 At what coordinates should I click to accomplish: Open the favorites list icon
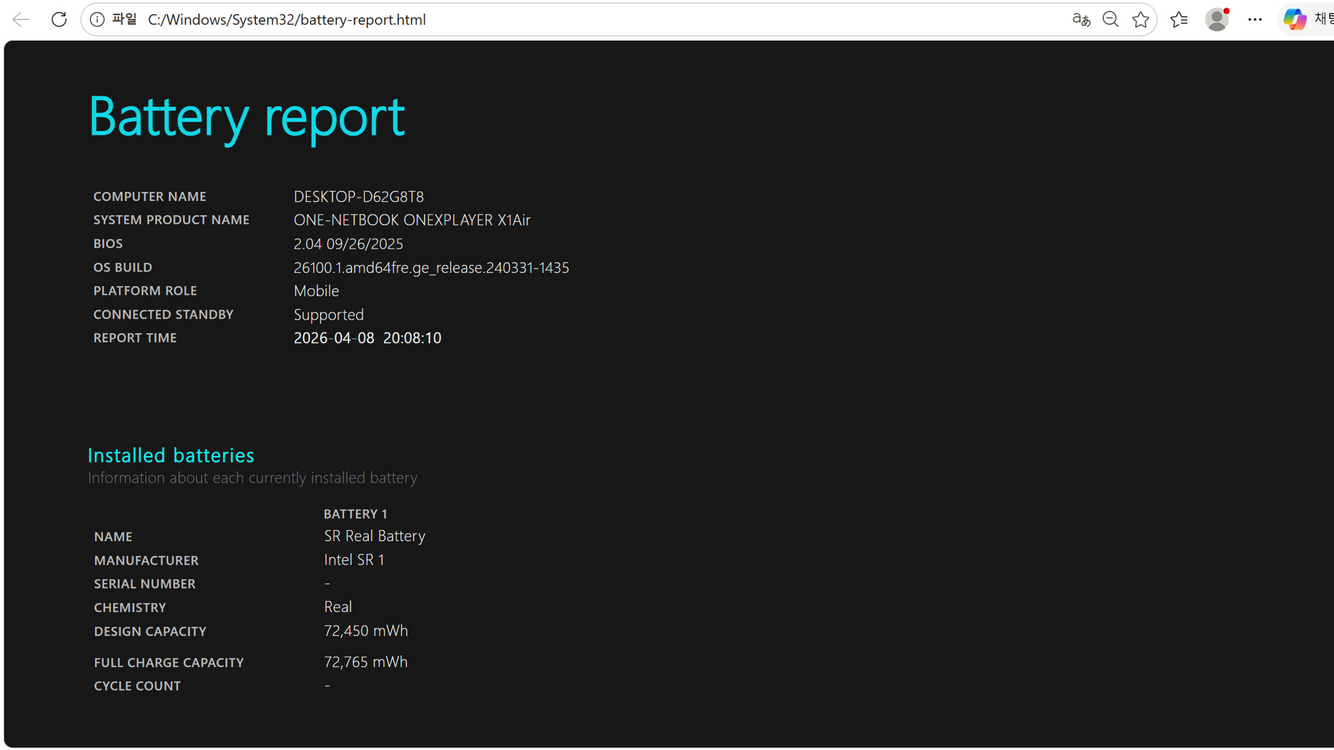tap(1180, 19)
